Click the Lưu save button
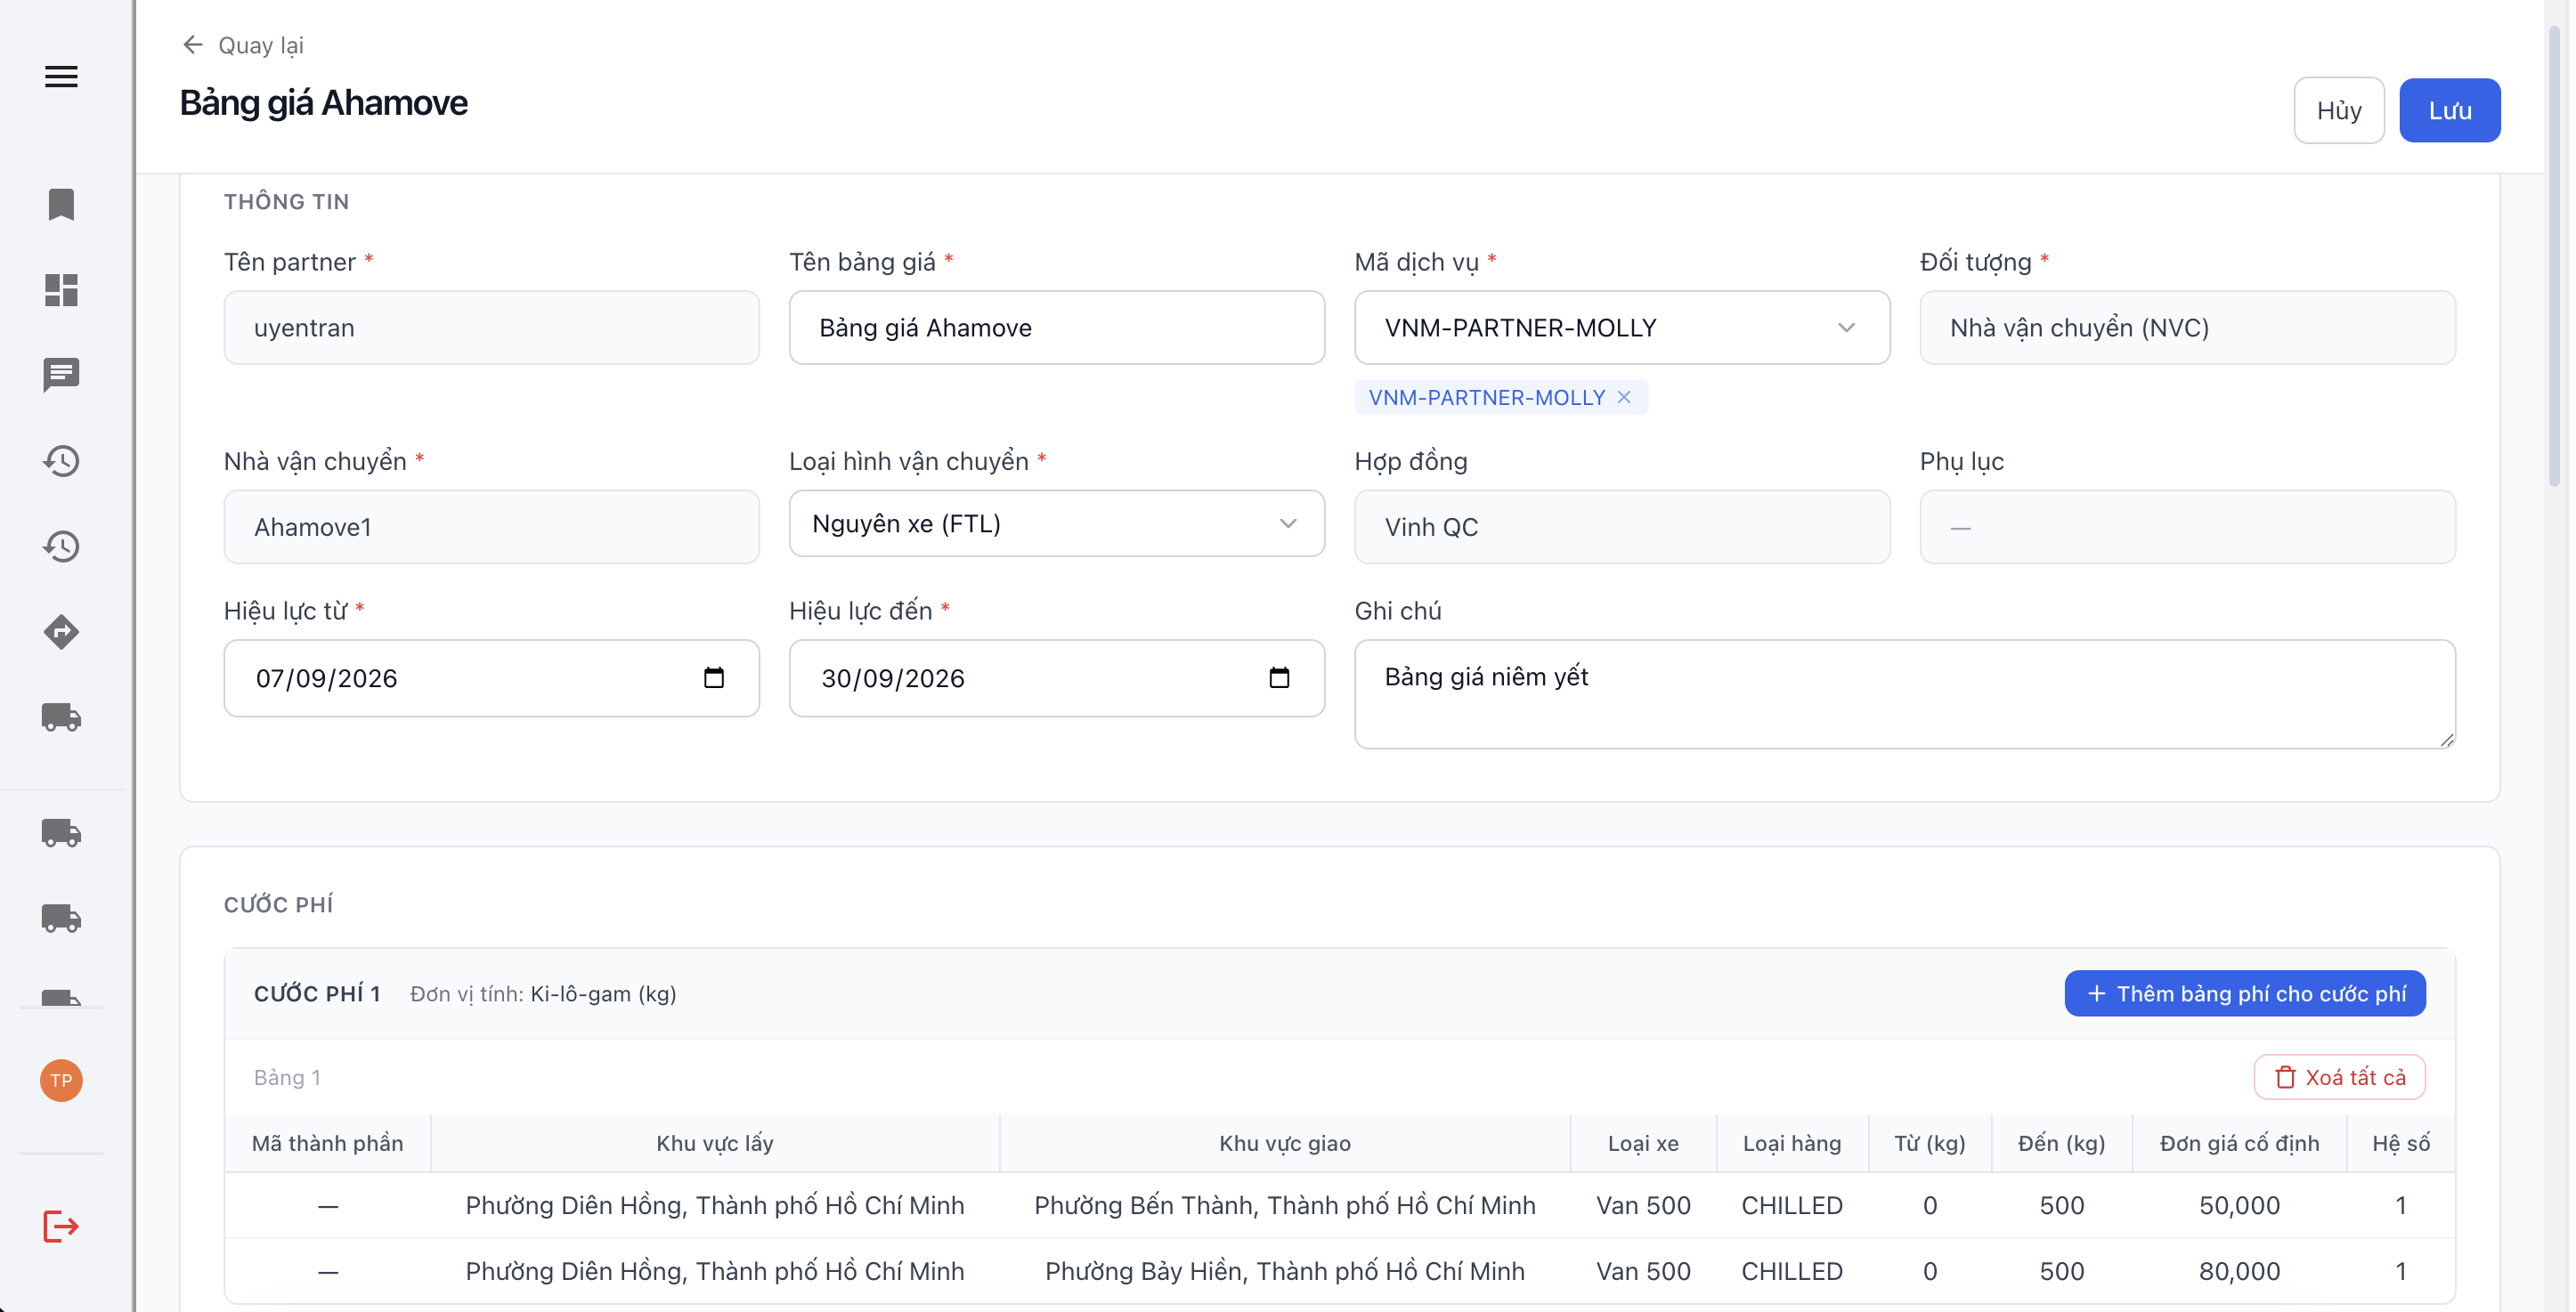 click(x=2450, y=110)
